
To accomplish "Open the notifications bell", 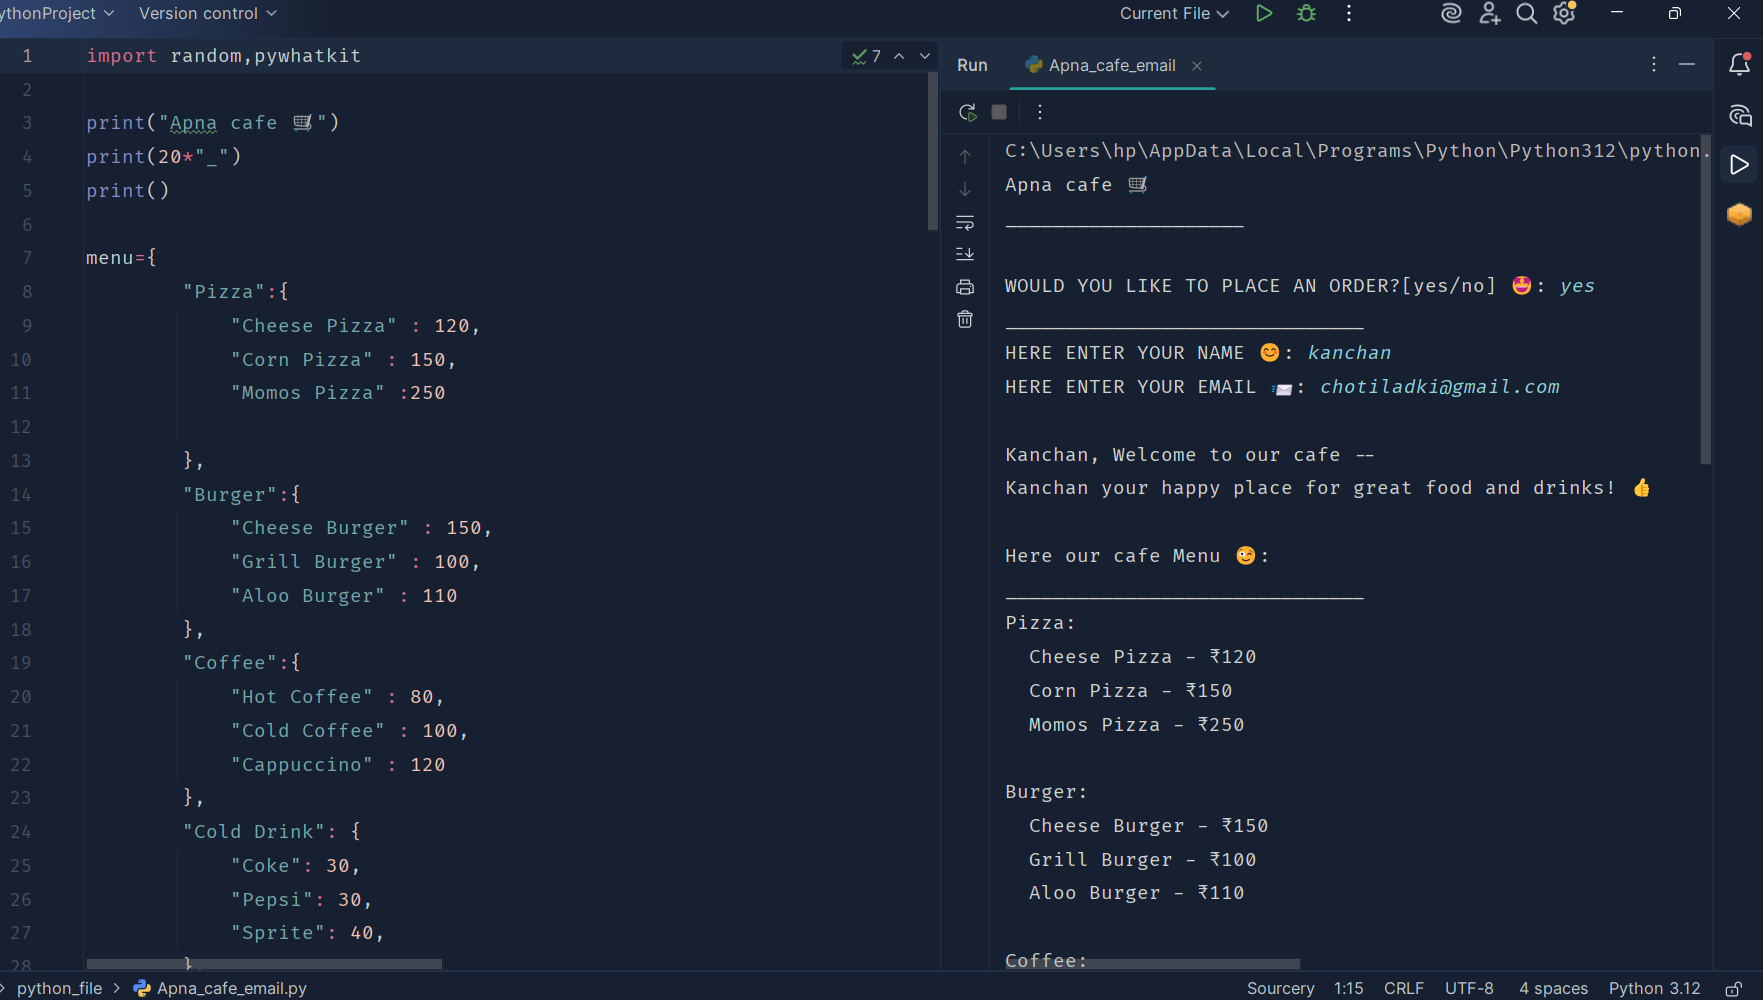I will click(1739, 65).
